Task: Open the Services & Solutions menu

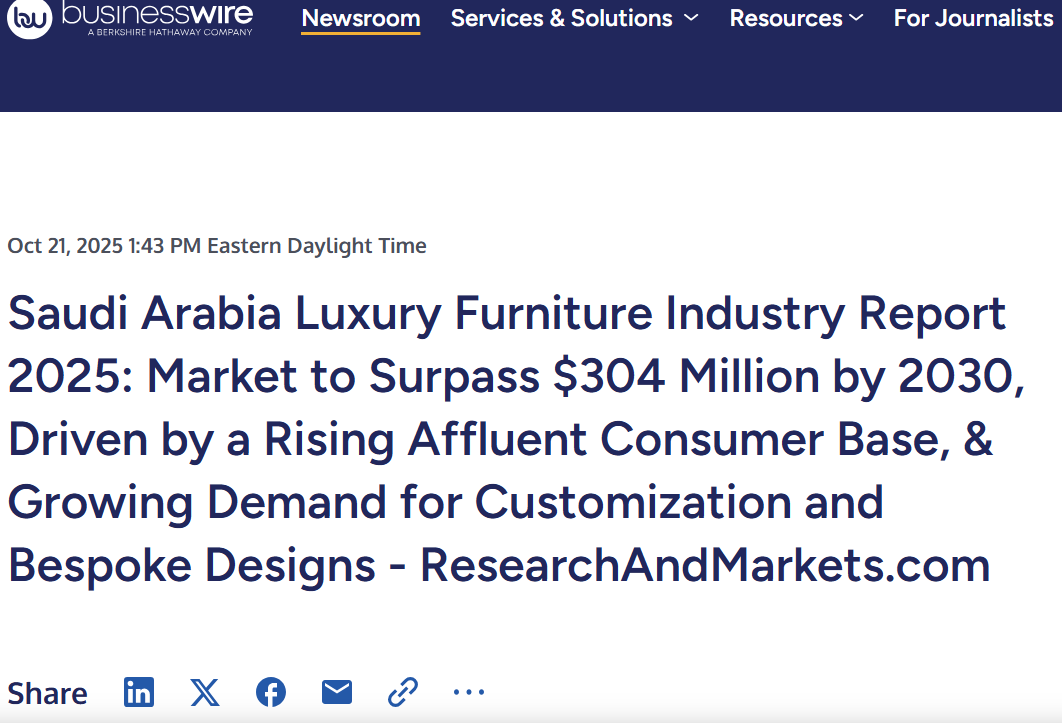Action: [561, 18]
